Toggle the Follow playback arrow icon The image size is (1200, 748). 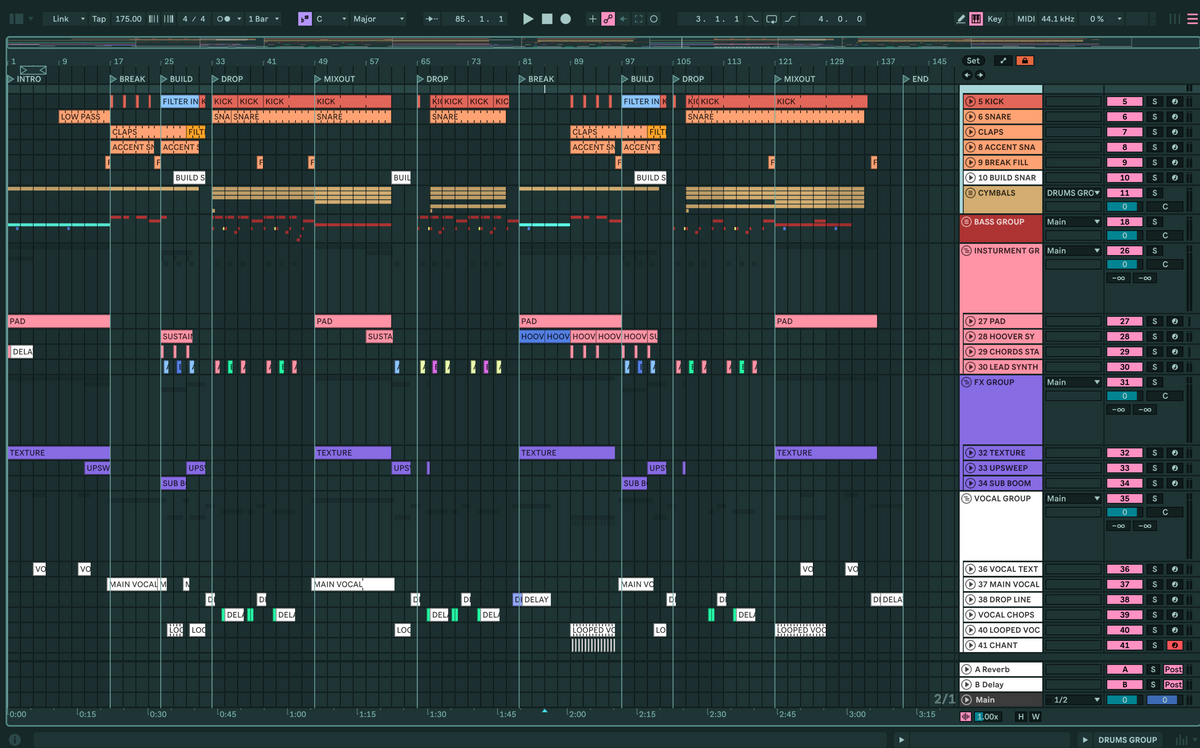coord(432,18)
